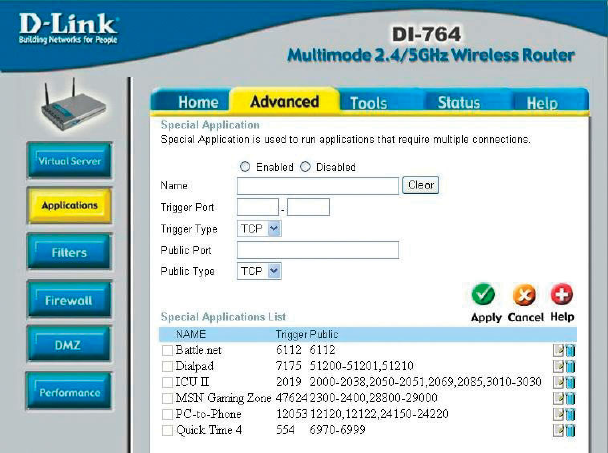Click the green Apply checkmark icon
Viewport: 608px width, 453px height.
pyautogui.click(x=483, y=294)
